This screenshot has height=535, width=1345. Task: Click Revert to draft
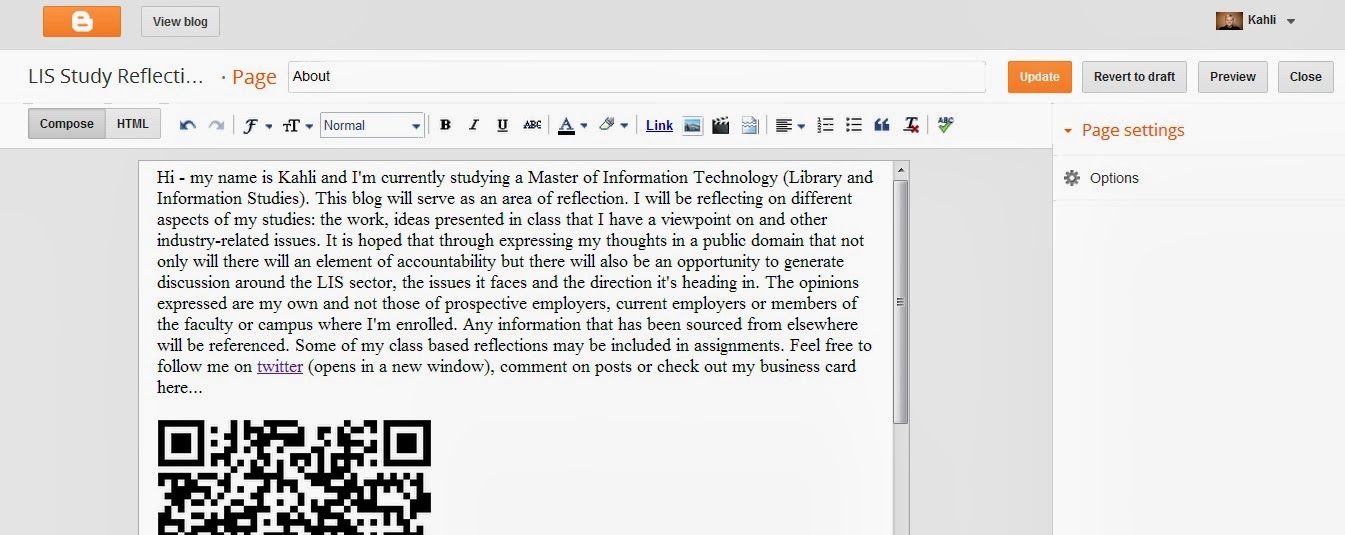click(x=1134, y=77)
